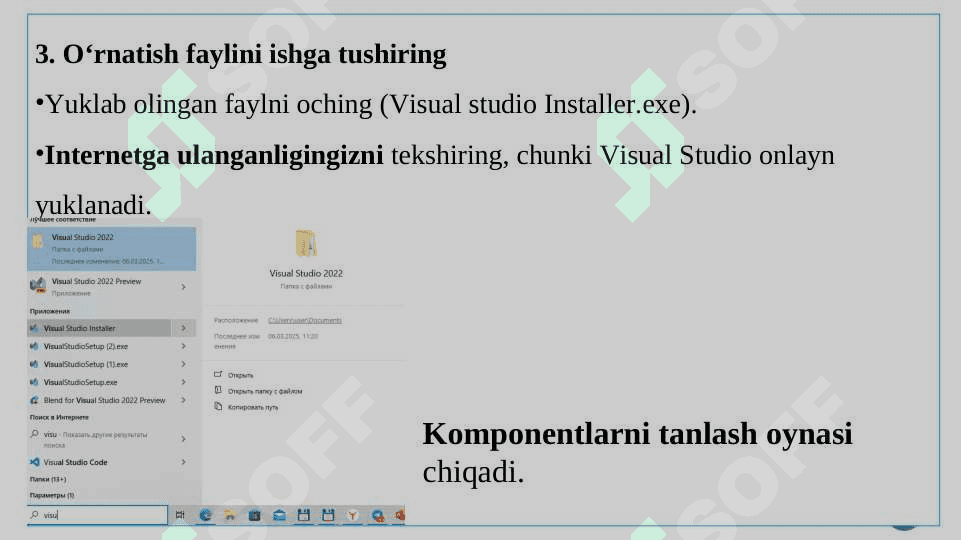Open File Explorer from the taskbar
Viewport: 961px width, 540px height.
point(230,515)
